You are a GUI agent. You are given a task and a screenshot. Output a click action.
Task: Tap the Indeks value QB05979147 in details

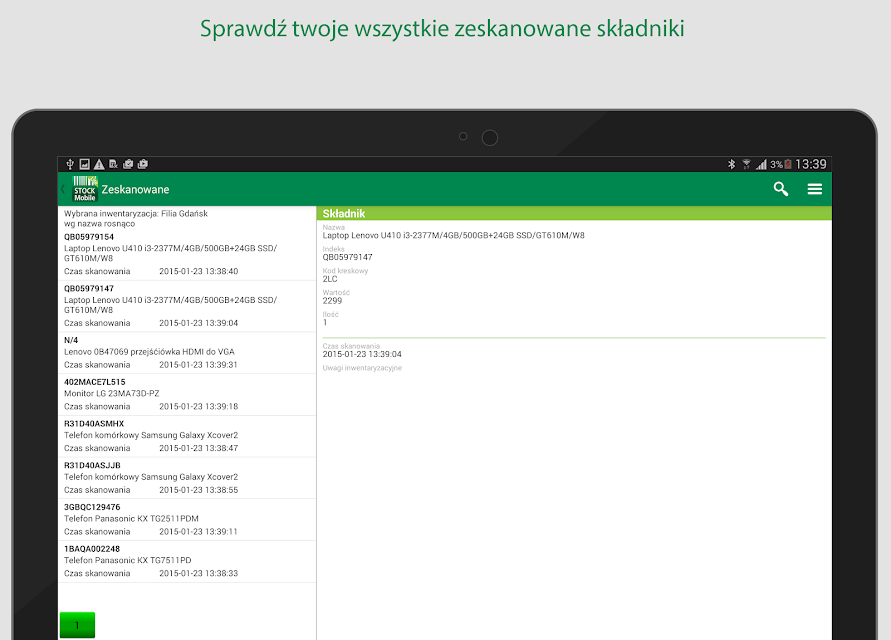(347, 257)
